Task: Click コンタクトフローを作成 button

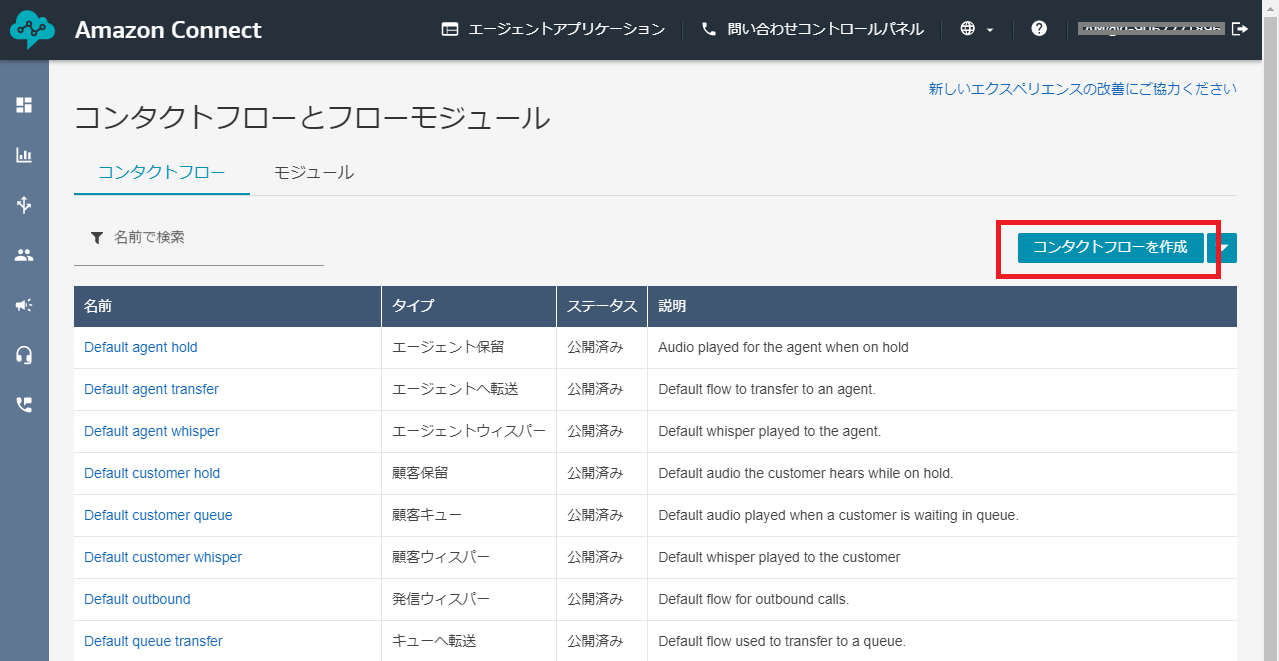Action: [1110, 247]
